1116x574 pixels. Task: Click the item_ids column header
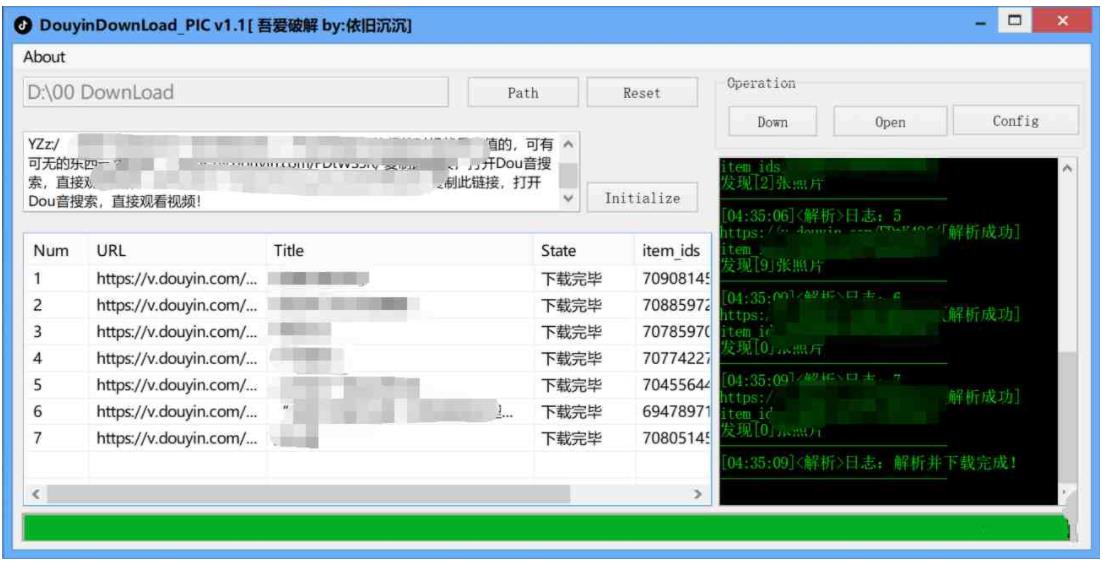pyautogui.click(x=670, y=251)
